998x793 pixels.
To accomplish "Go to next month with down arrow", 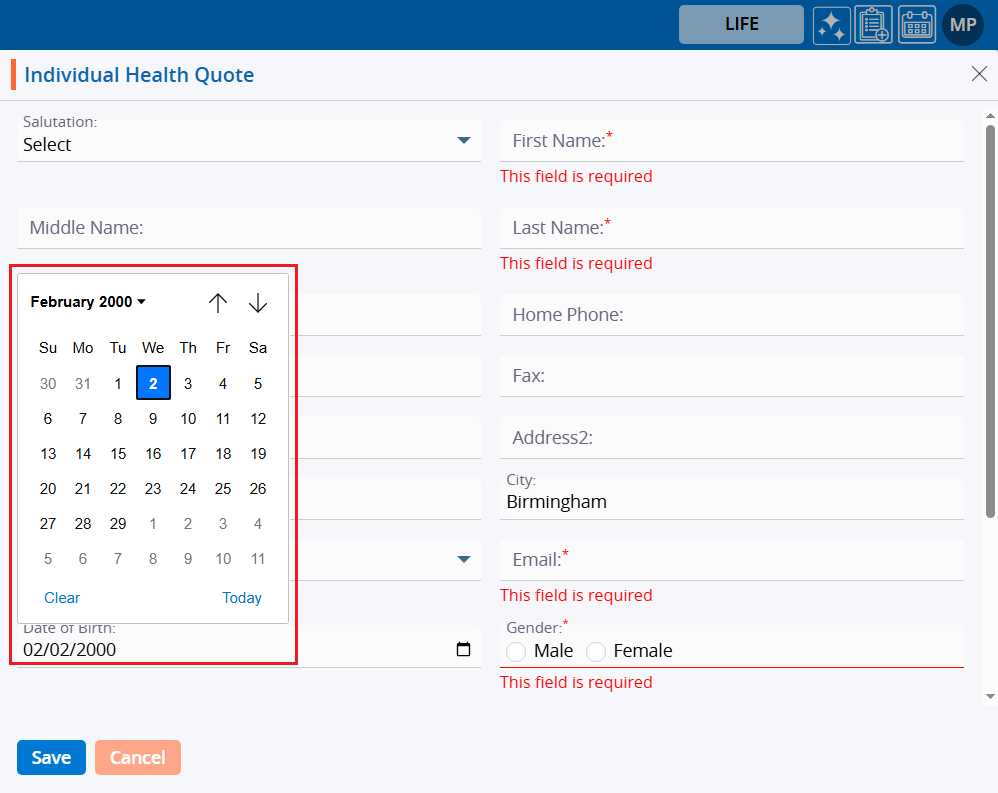I will pos(258,303).
